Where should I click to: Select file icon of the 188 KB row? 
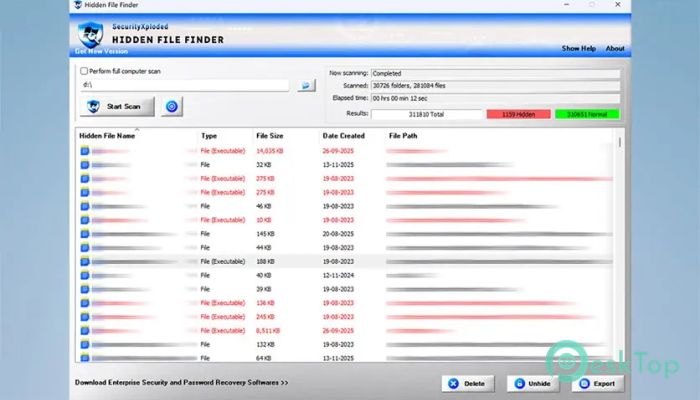[85, 262]
